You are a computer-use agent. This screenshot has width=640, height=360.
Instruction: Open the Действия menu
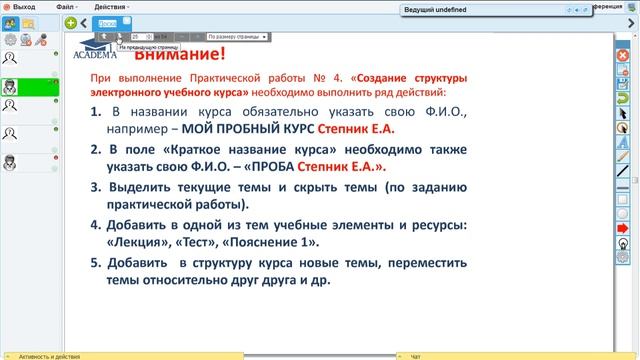pyautogui.click(x=111, y=7)
